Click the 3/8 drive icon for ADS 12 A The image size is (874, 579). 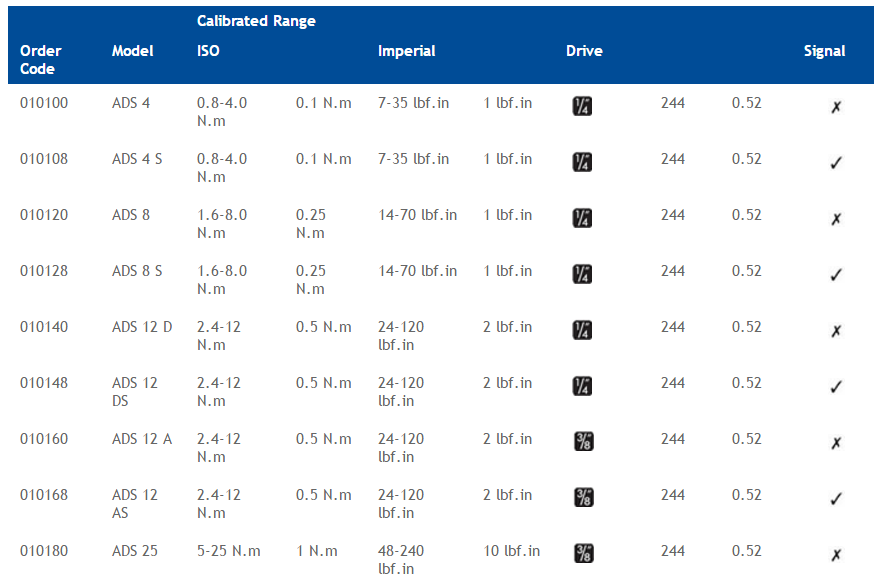point(584,441)
